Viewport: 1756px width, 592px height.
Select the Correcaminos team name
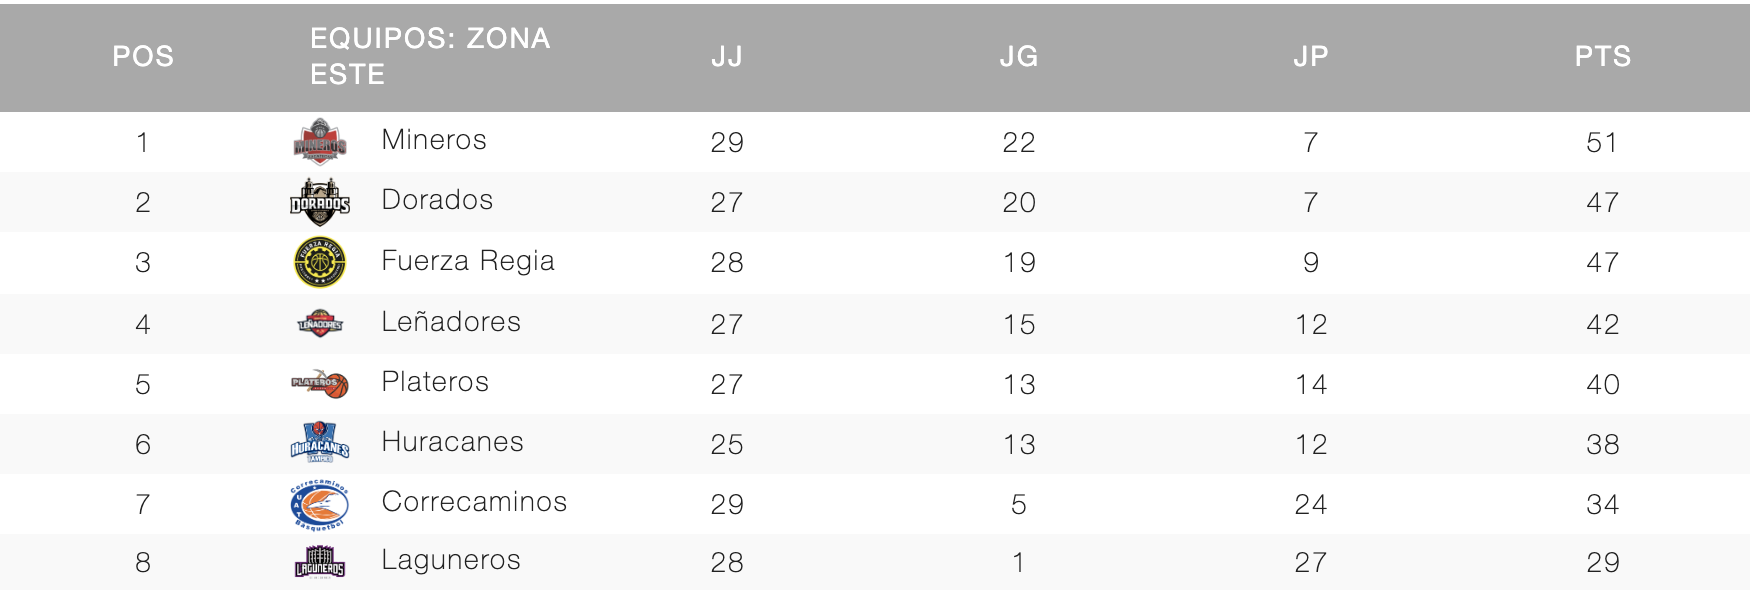click(474, 502)
